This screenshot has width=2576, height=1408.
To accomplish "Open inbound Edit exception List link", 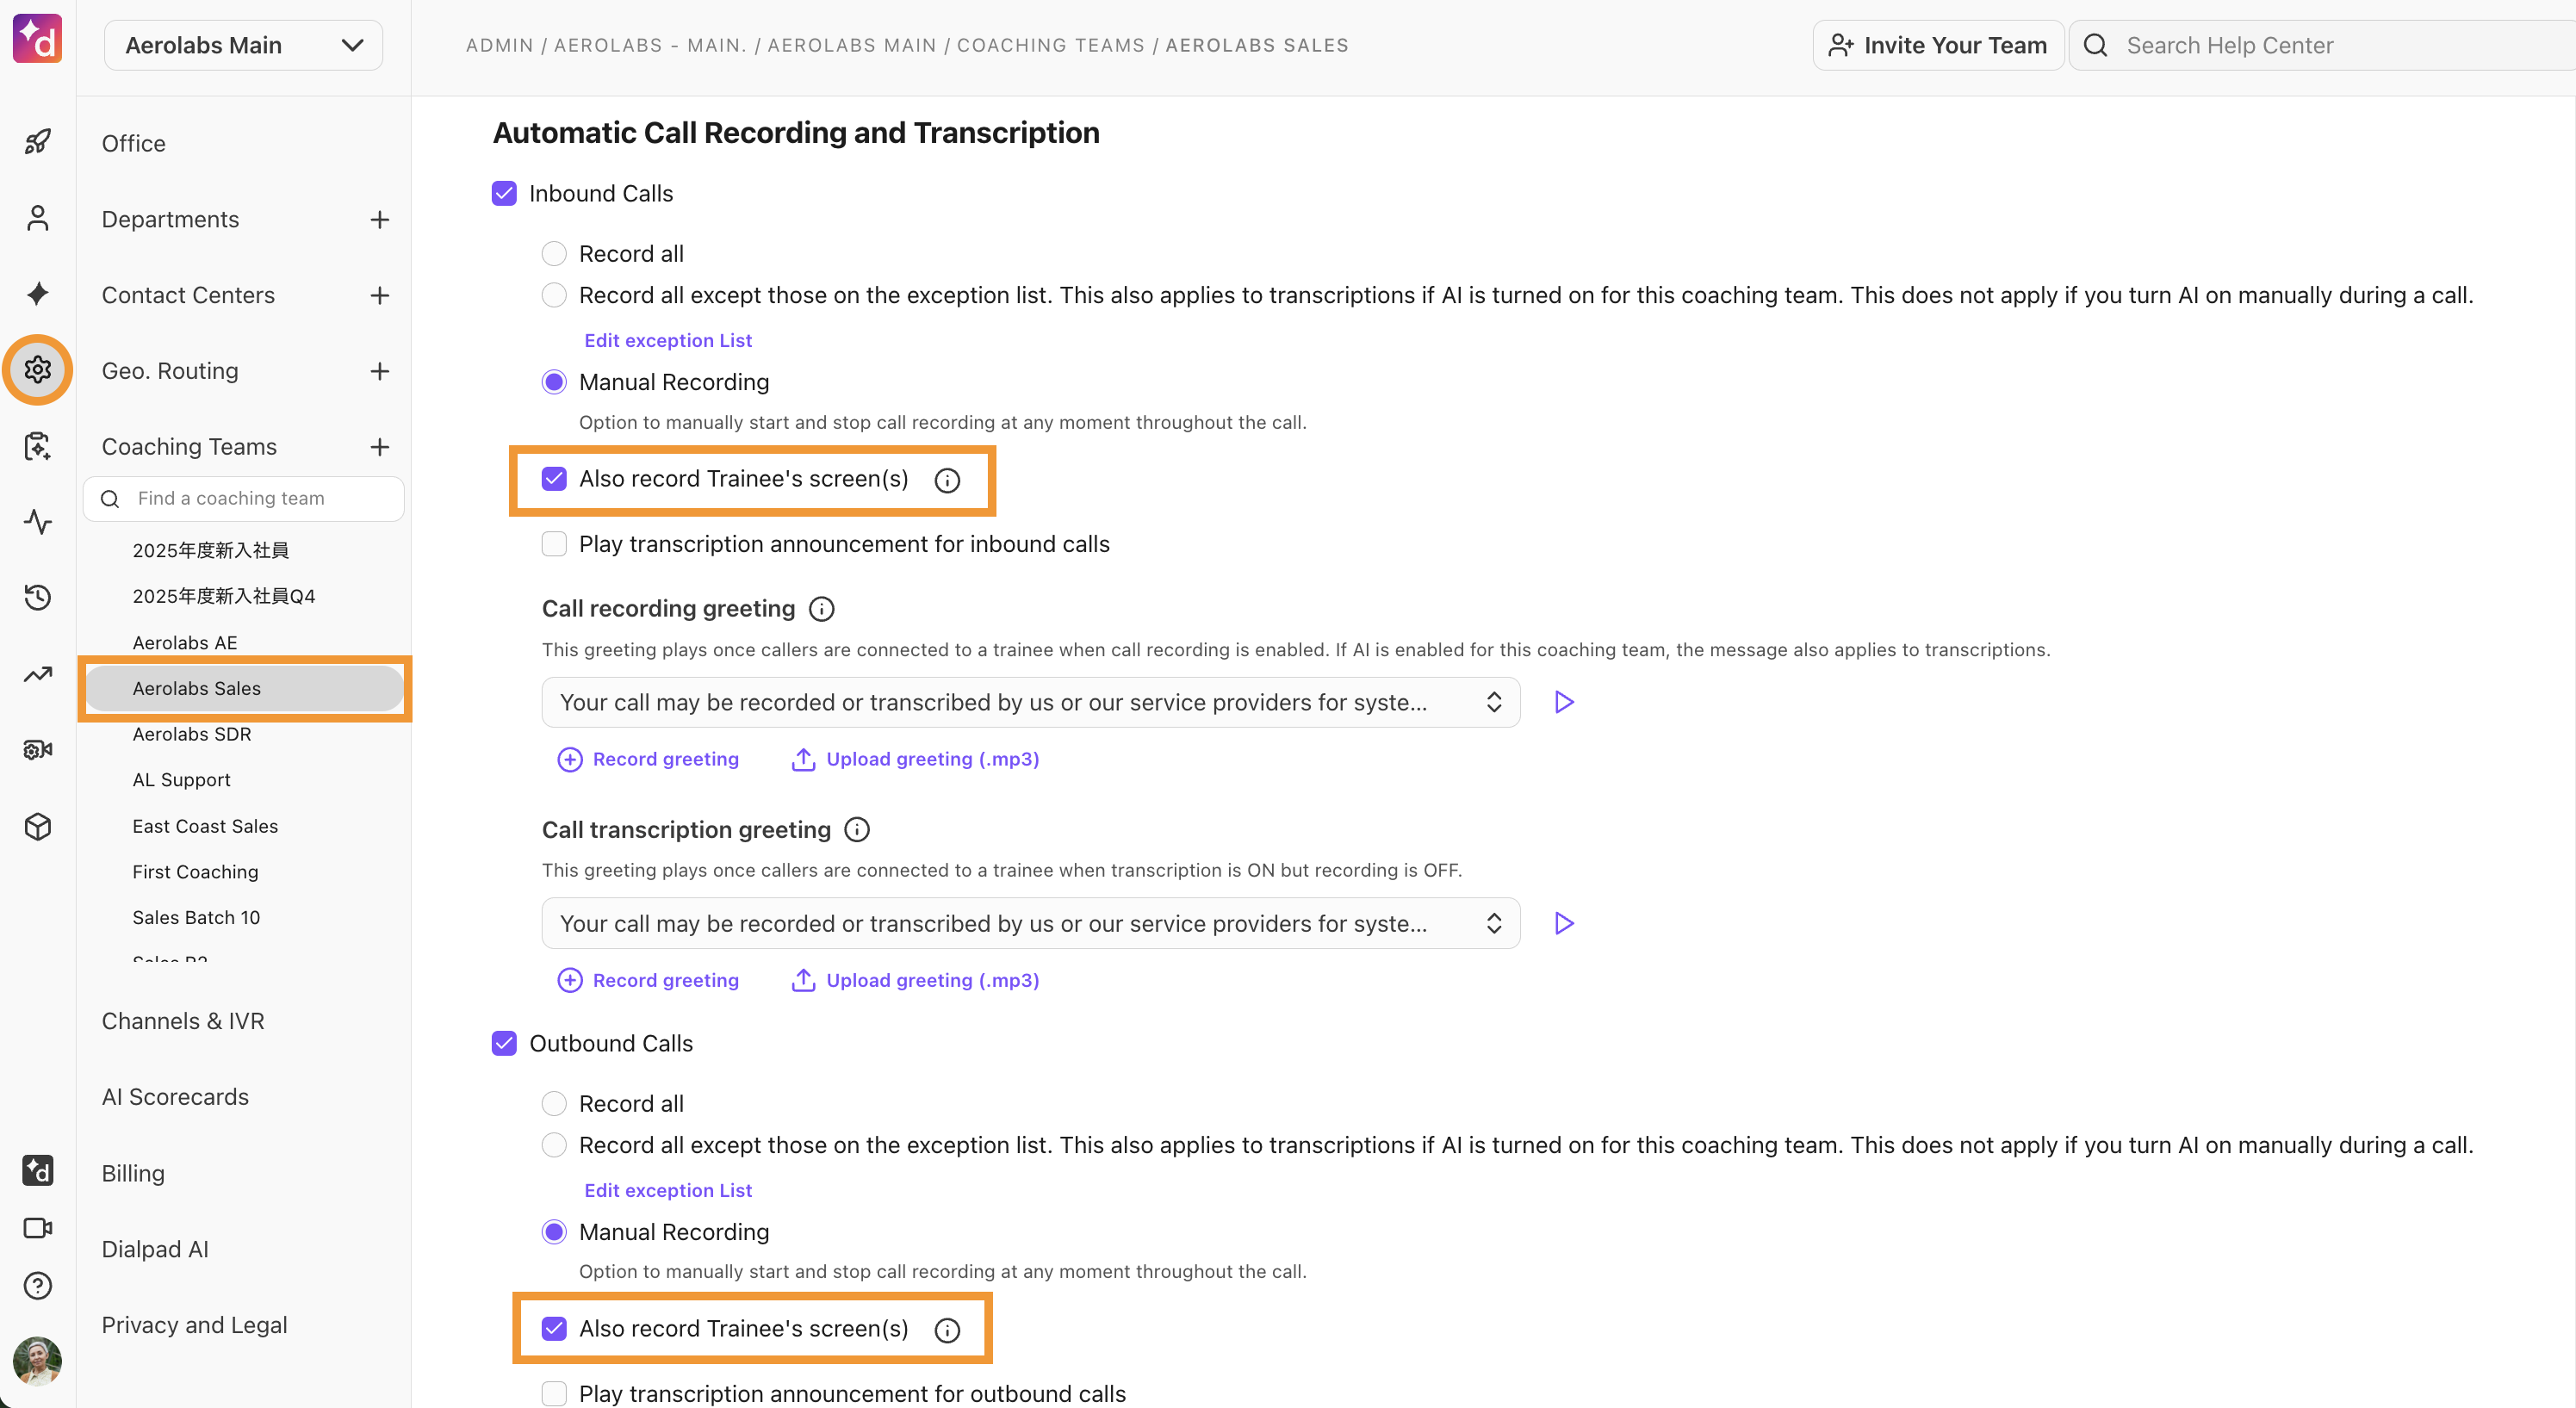I will (668, 340).
